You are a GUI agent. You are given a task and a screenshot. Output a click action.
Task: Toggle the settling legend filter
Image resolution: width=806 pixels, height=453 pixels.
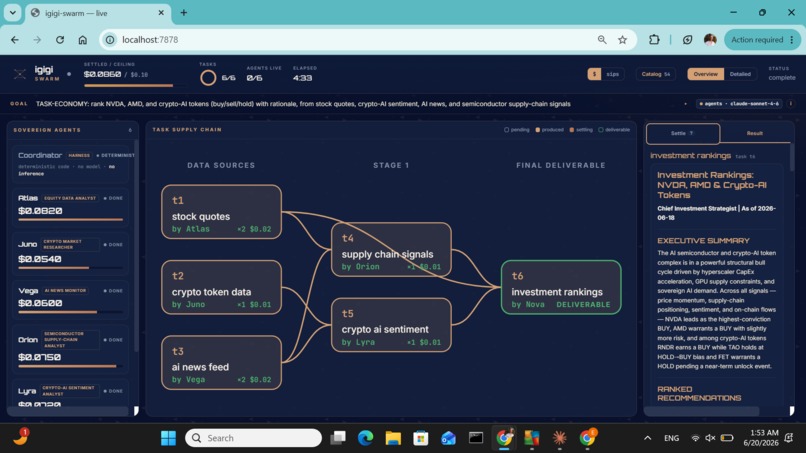(581, 130)
